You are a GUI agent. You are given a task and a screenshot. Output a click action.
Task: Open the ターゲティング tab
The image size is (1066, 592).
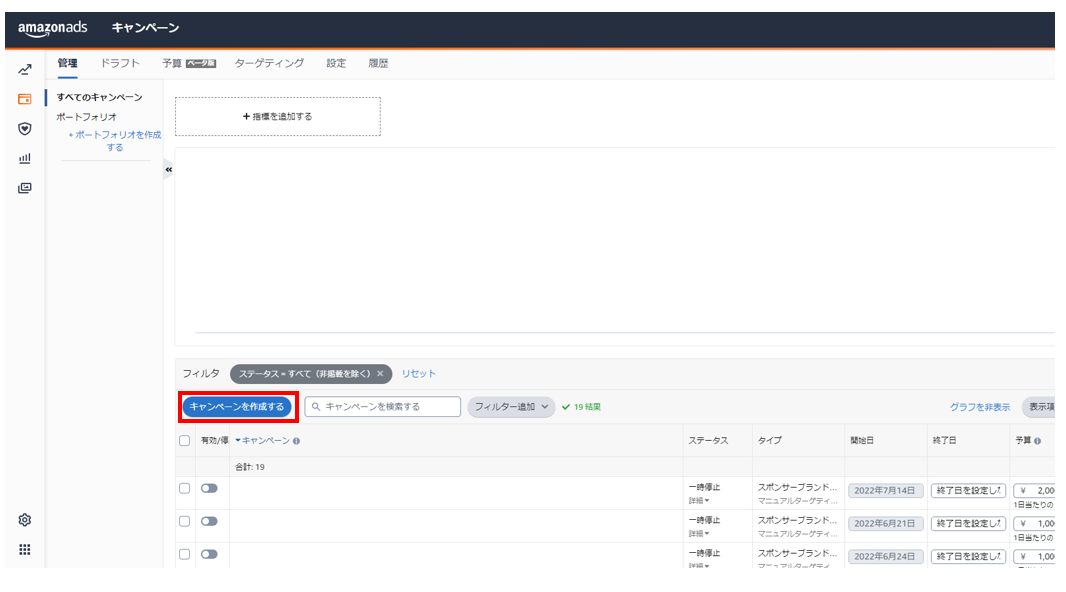pyautogui.click(x=269, y=63)
